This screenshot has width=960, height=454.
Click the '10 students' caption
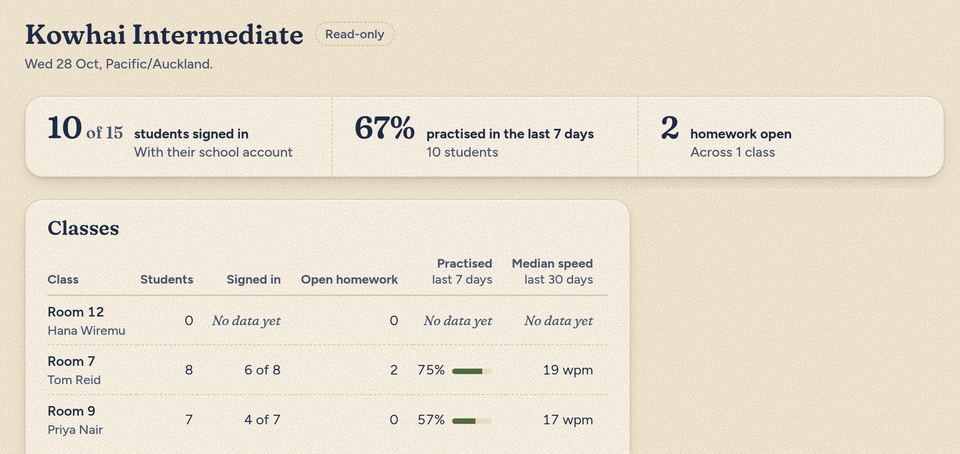(462, 152)
